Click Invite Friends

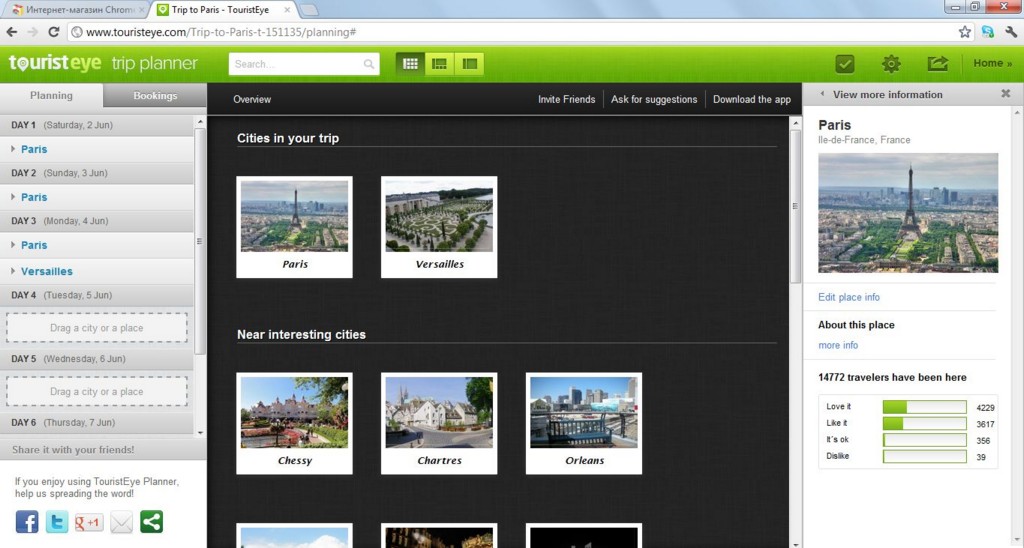(x=566, y=99)
